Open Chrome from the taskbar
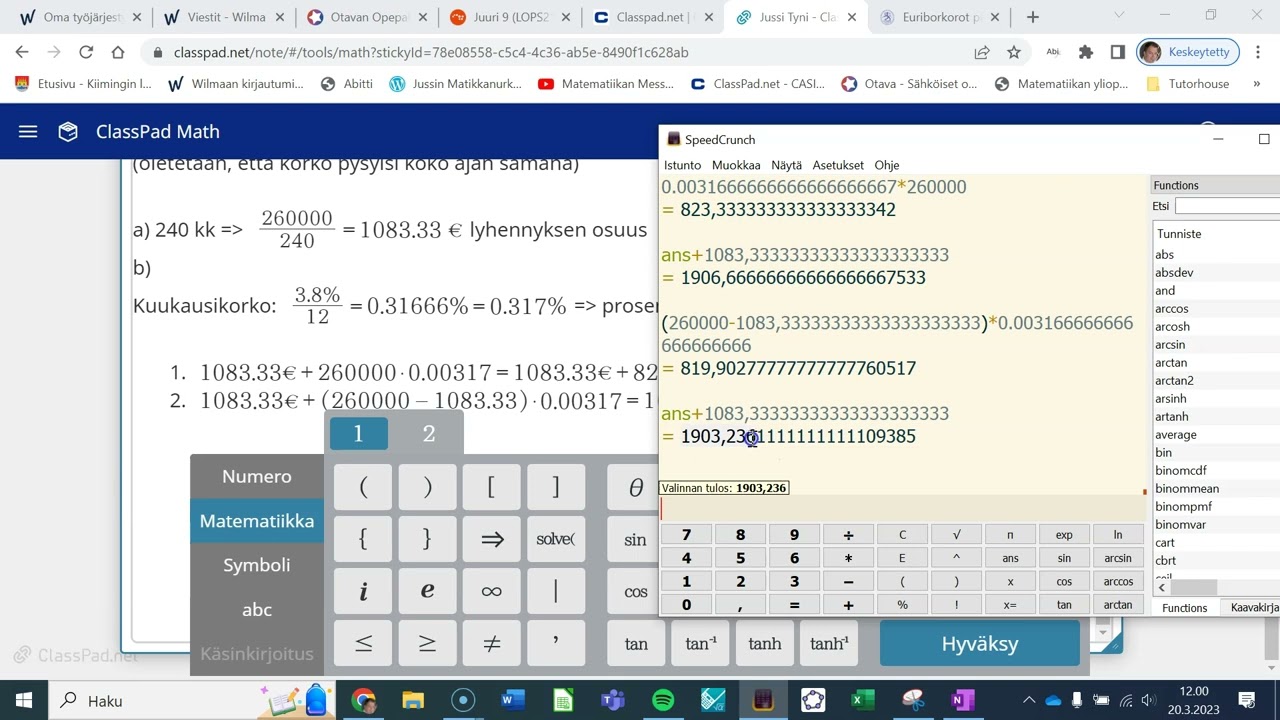 tap(363, 700)
